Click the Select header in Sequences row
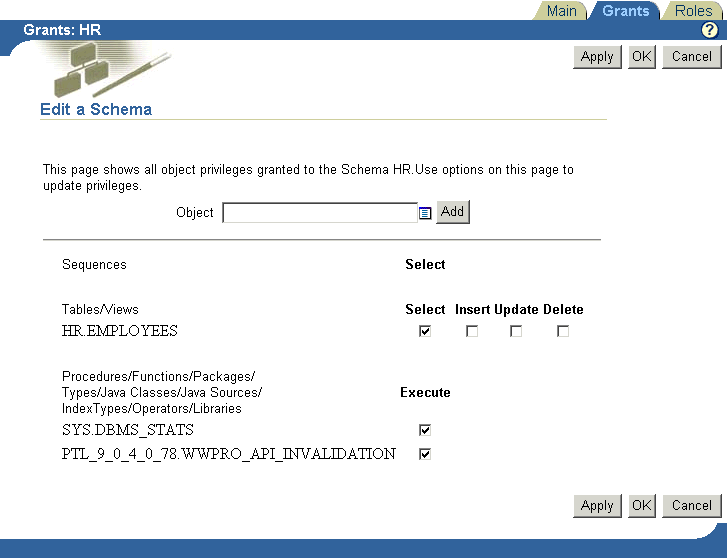The width and height of the screenshot is (727, 558). point(425,264)
